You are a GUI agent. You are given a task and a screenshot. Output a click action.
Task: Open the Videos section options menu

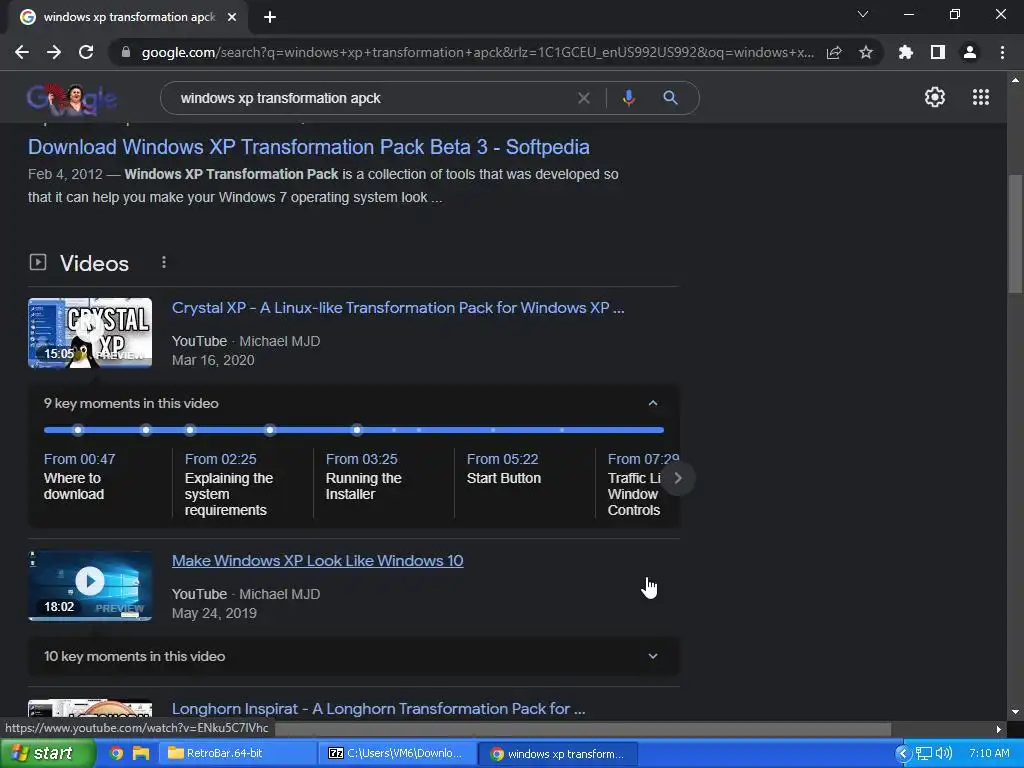pos(164,263)
